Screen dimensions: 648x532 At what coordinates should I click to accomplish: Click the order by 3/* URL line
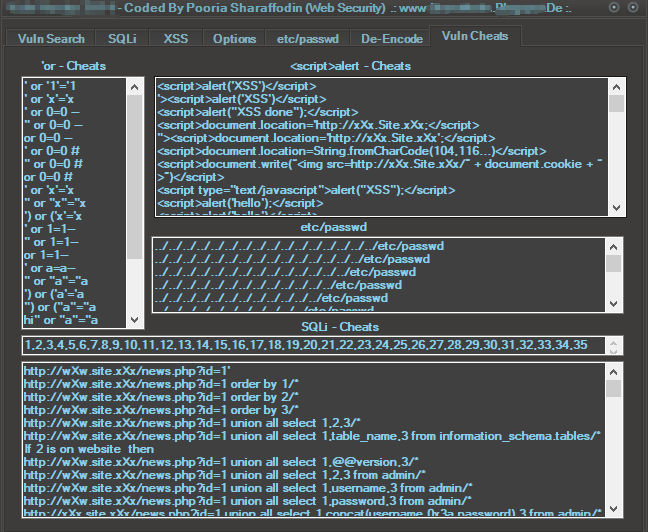tap(161, 410)
